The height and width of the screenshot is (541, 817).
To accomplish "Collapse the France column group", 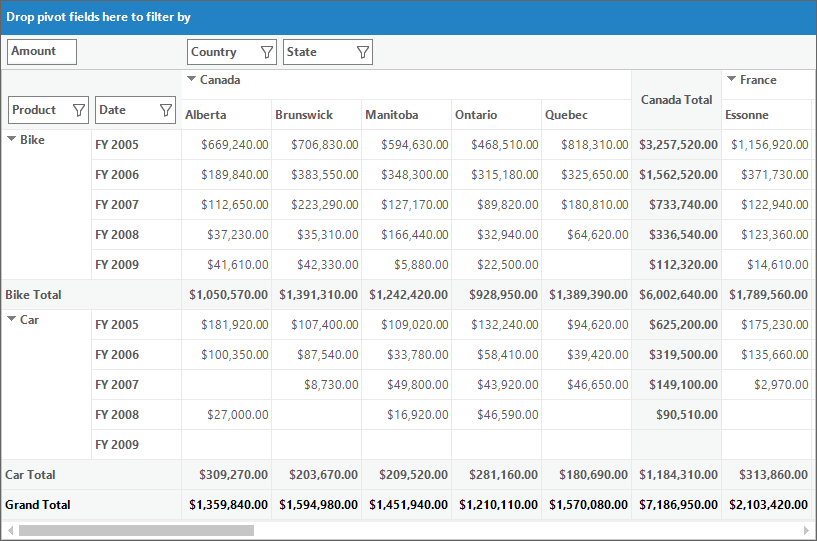I will tap(732, 79).
